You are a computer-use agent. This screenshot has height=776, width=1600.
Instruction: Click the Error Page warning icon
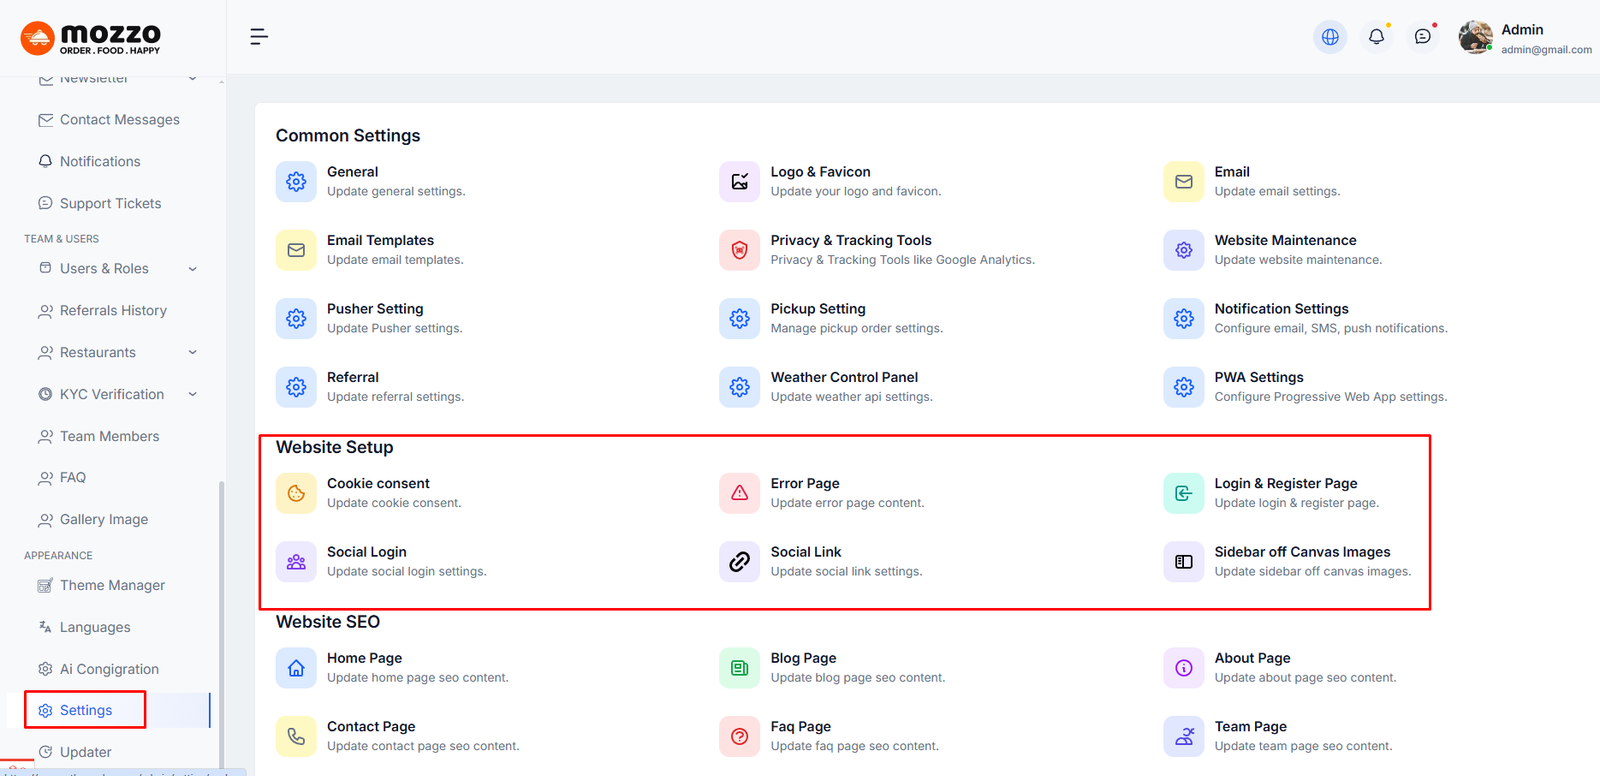click(x=740, y=493)
